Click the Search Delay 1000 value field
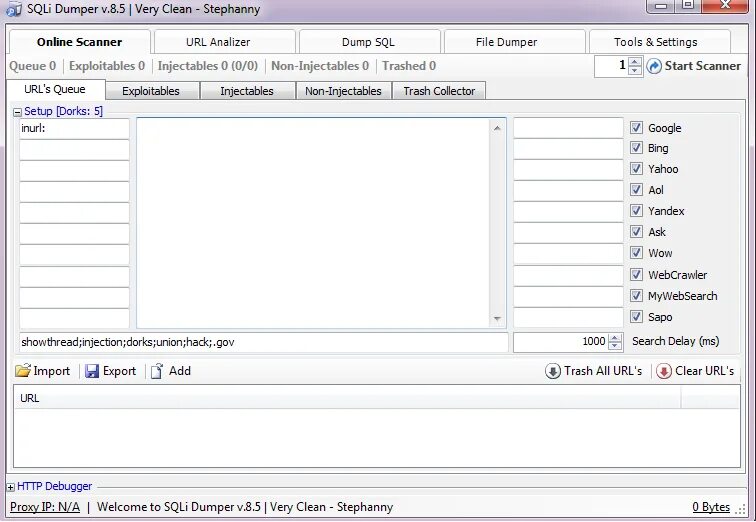The image size is (756, 522). pyautogui.click(x=561, y=342)
